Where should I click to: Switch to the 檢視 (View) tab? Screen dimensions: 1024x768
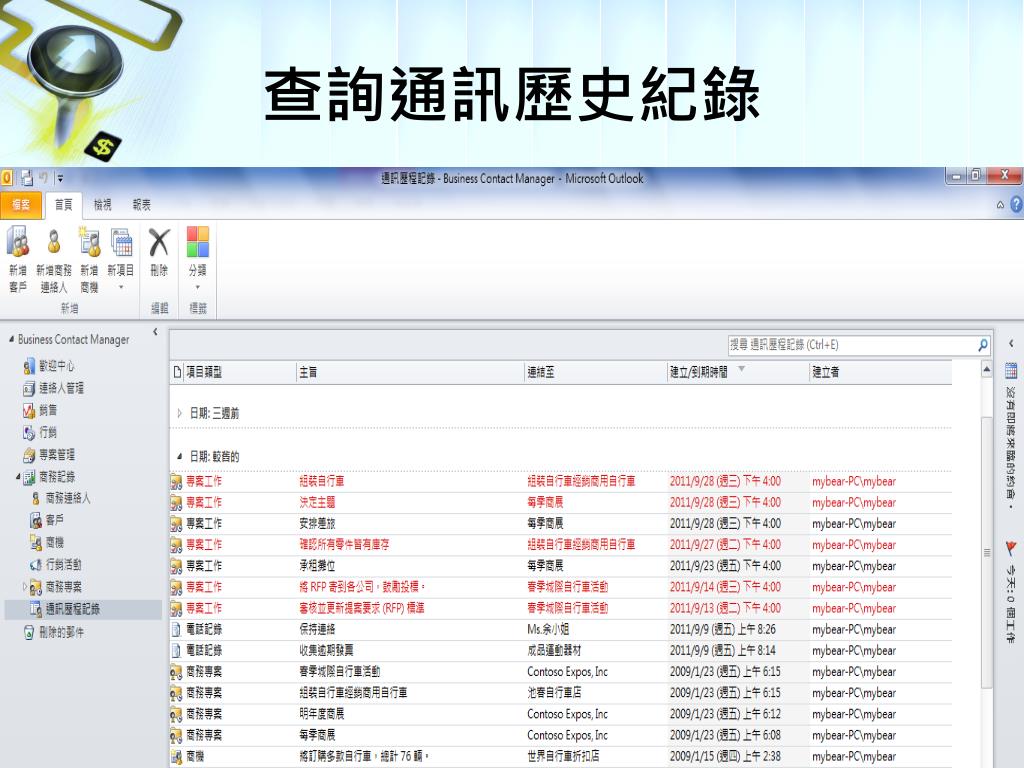103,204
